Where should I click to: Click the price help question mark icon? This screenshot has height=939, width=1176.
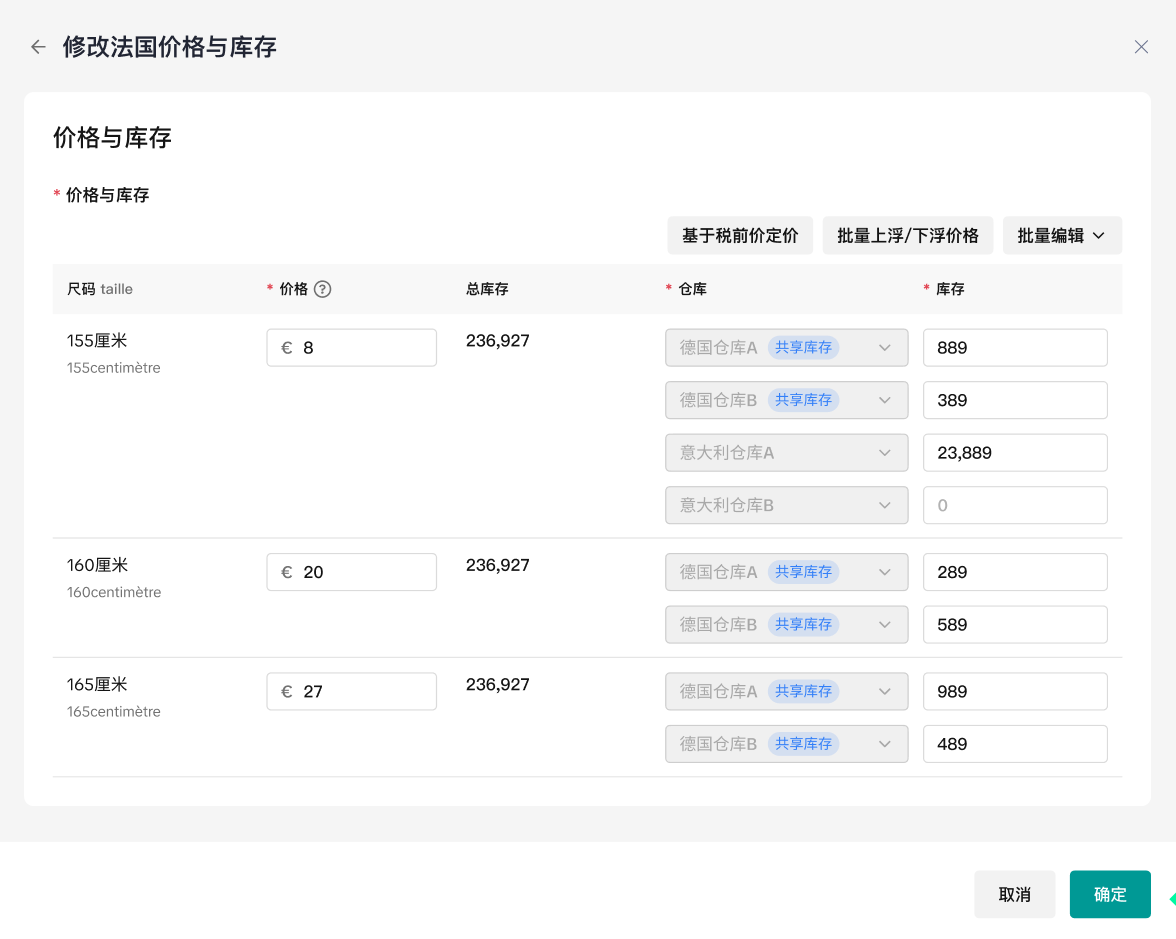coord(322,289)
